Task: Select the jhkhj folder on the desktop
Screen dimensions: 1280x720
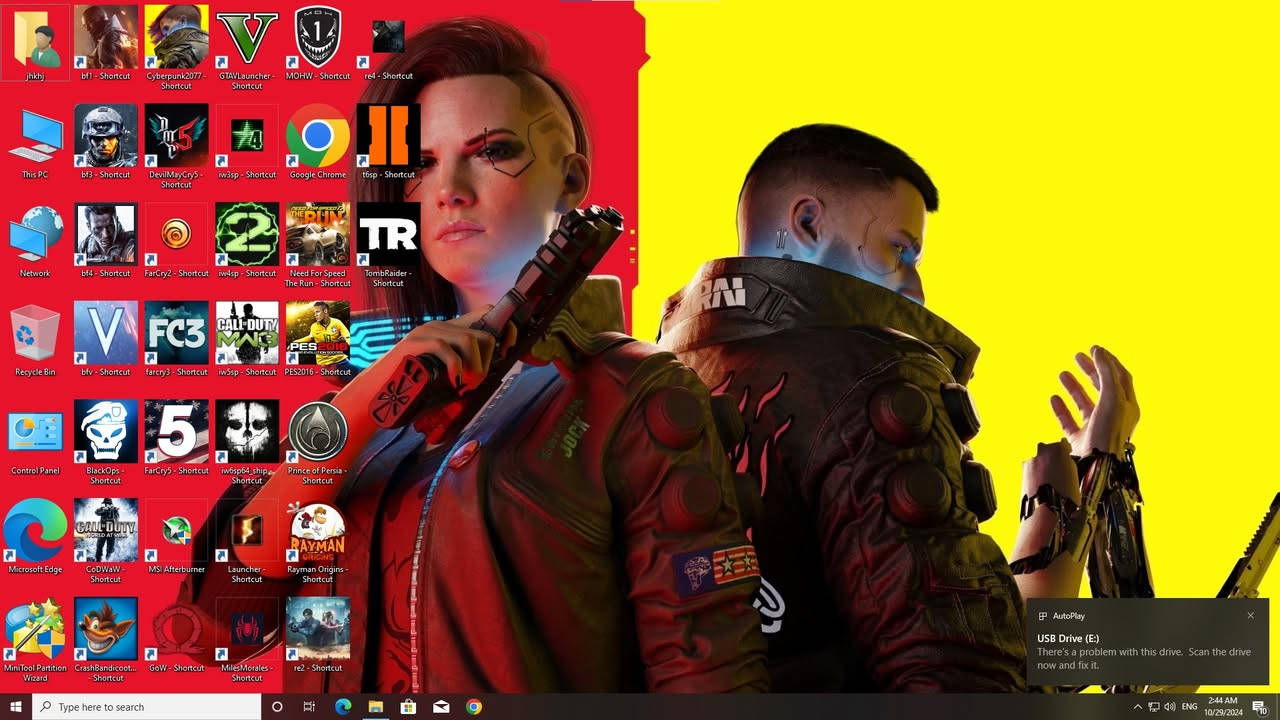Action: point(35,43)
